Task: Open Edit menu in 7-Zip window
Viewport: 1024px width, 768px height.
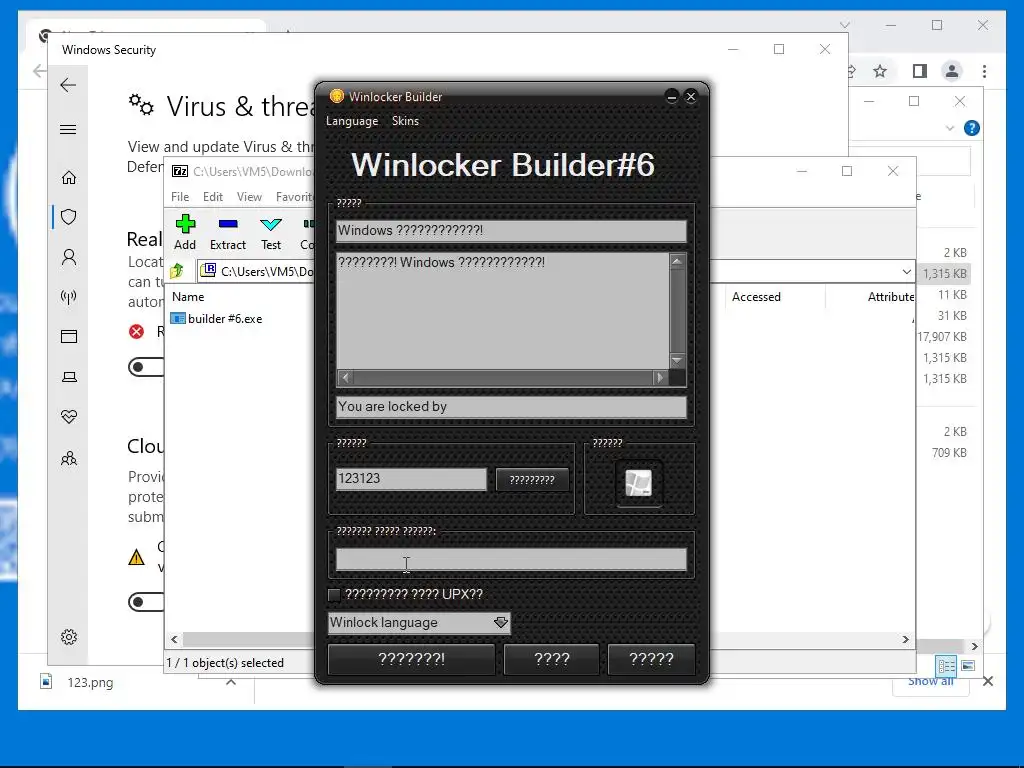Action: coord(212,197)
